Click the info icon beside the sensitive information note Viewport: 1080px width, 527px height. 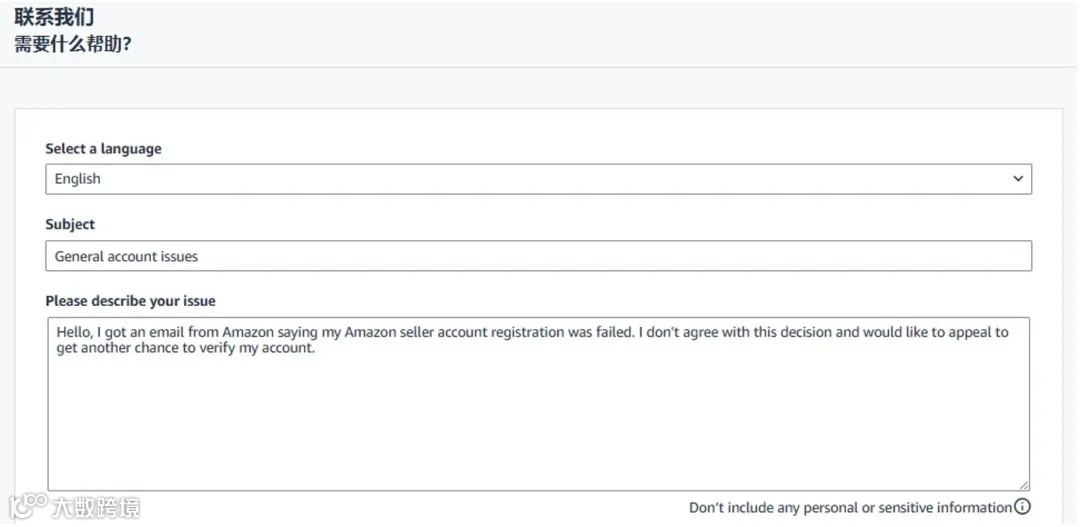(x=1022, y=507)
